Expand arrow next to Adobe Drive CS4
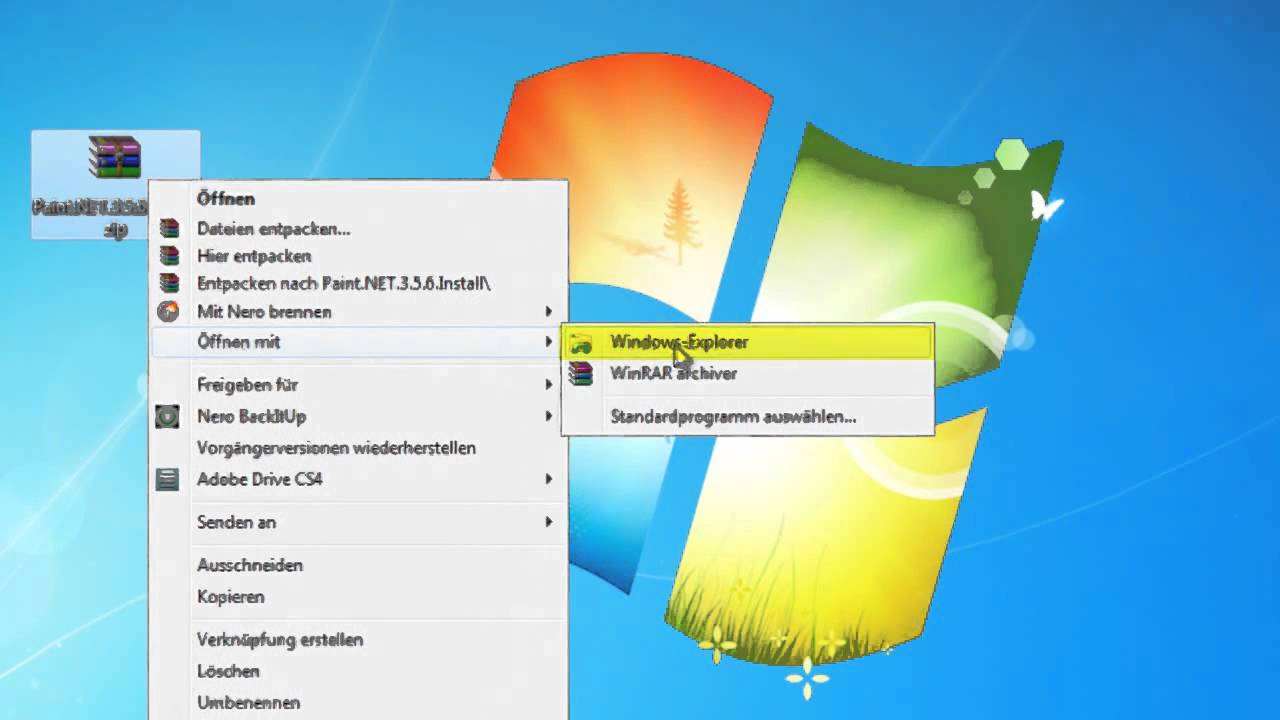The height and width of the screenshot is (720, 1280). click(x=548, y=479)
